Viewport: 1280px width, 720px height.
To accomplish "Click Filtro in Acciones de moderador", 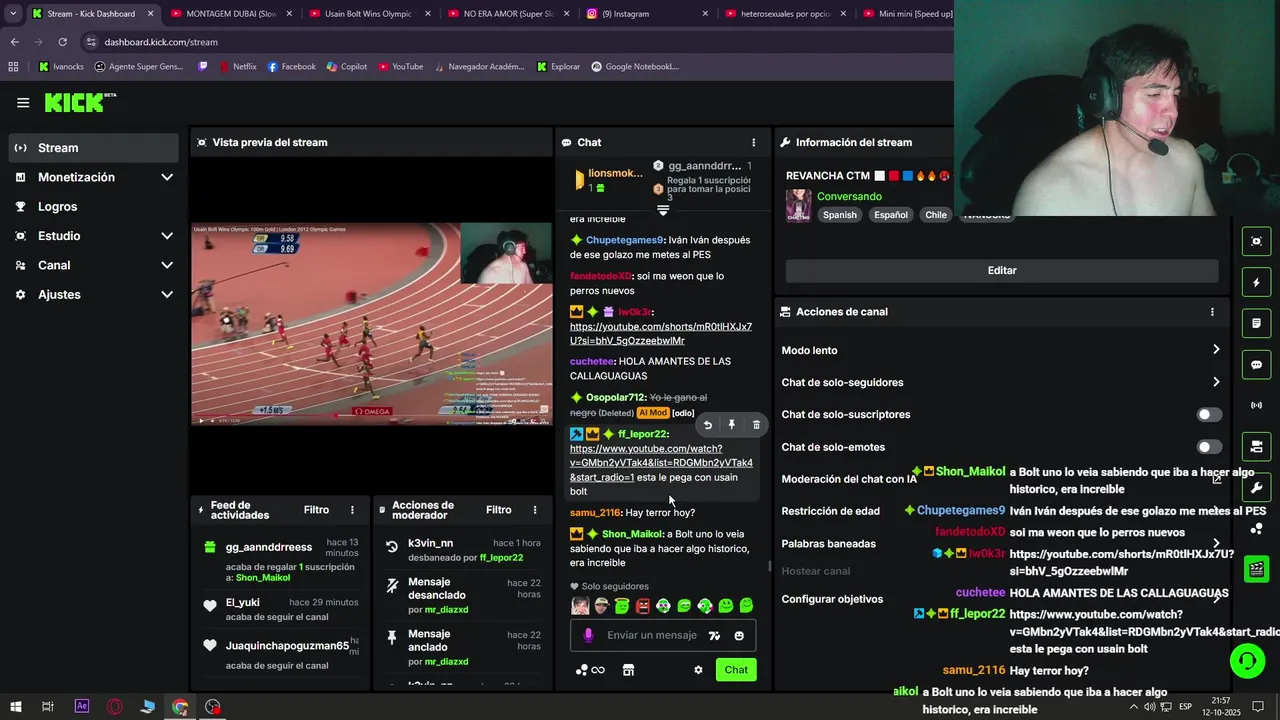I will coord(499,510).
